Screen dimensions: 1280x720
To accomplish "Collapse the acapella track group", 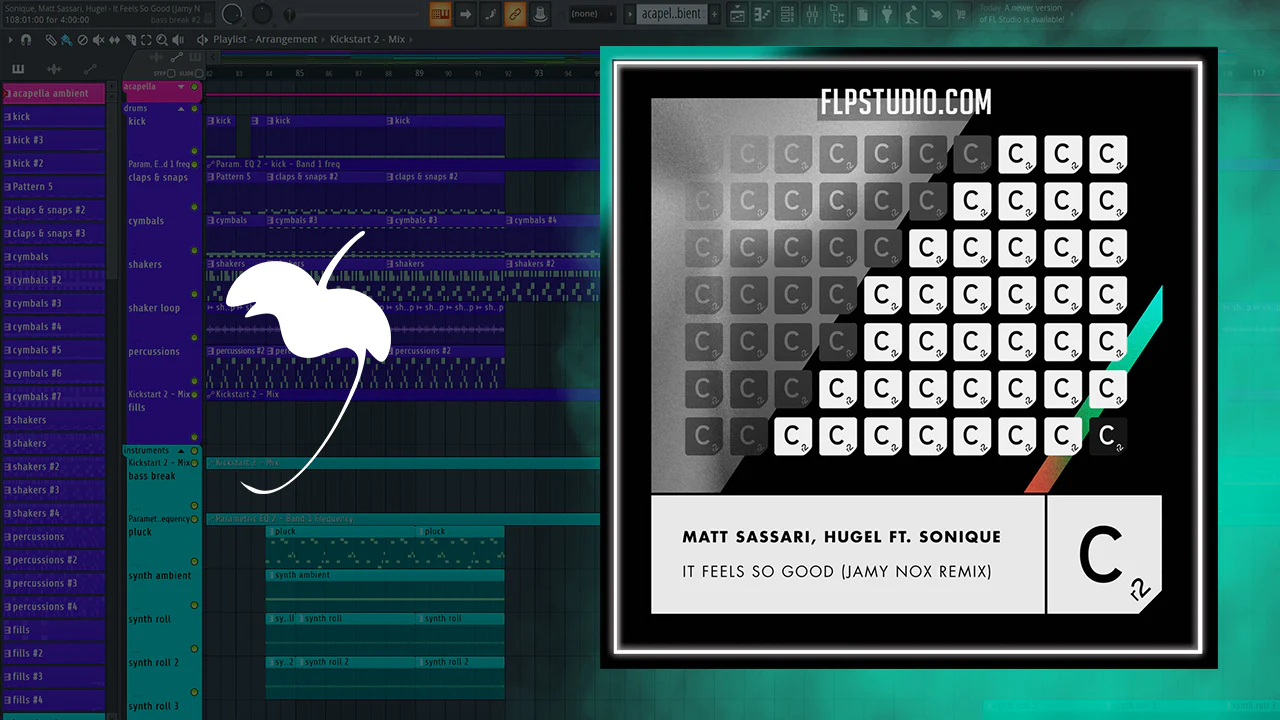I will coord(181,87).
